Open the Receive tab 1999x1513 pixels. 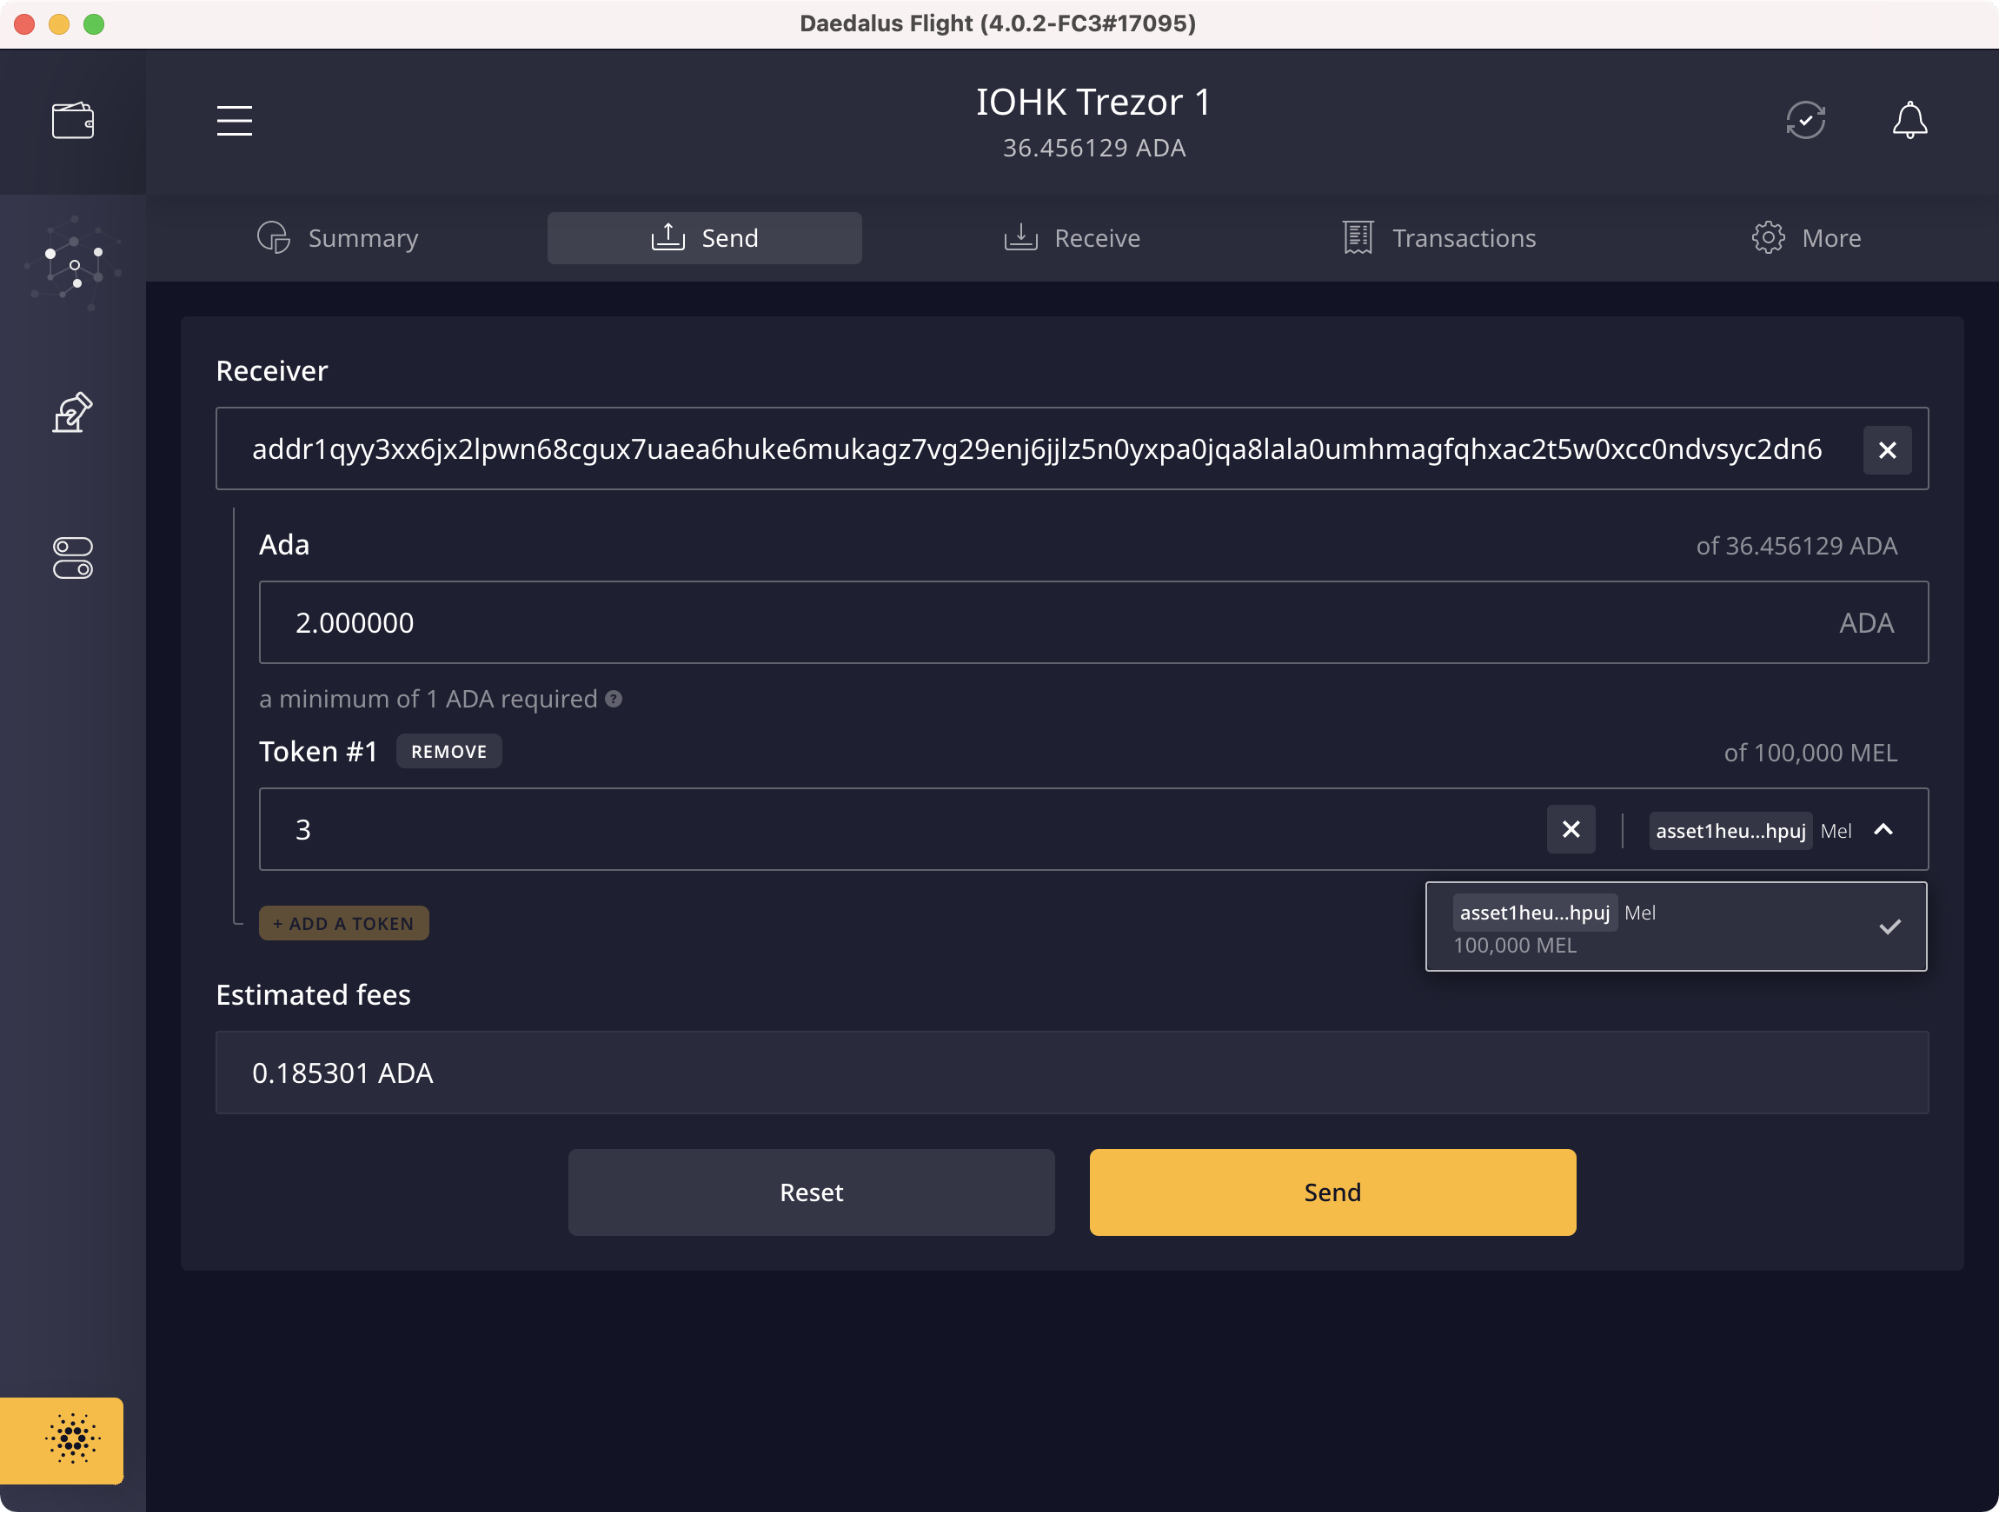point(1072,238)
